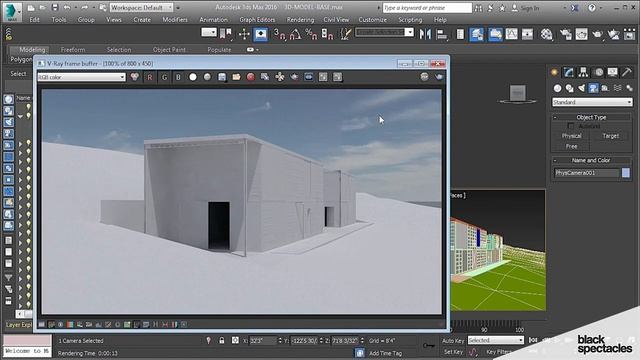Click the Undo arrow in quick access toolbar

(67, 7)
